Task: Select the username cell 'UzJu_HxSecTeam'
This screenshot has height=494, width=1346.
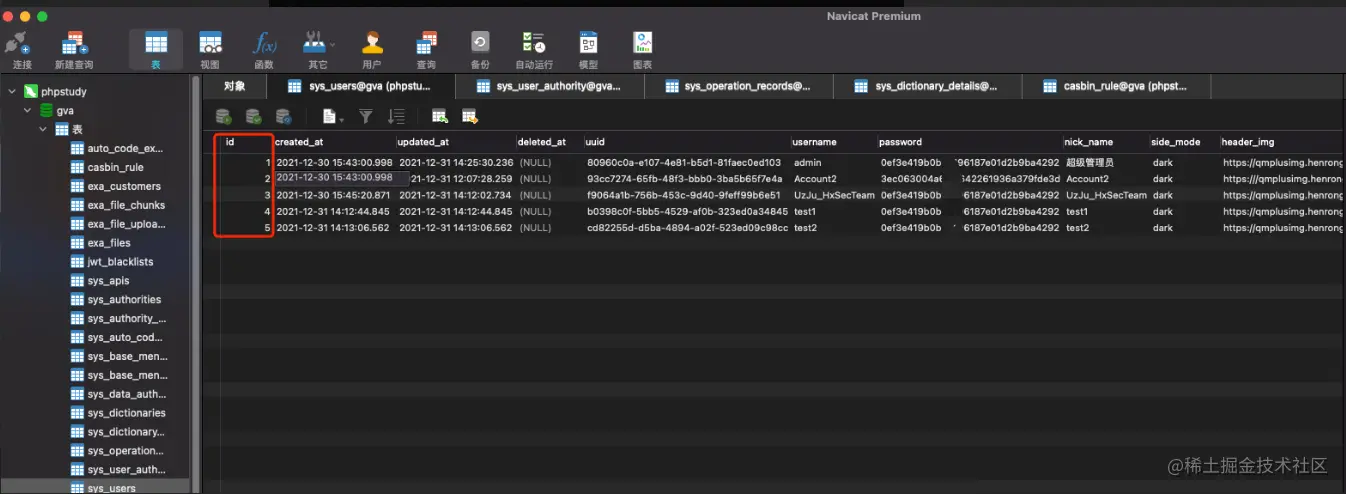Action: click(x=834, y=195)
